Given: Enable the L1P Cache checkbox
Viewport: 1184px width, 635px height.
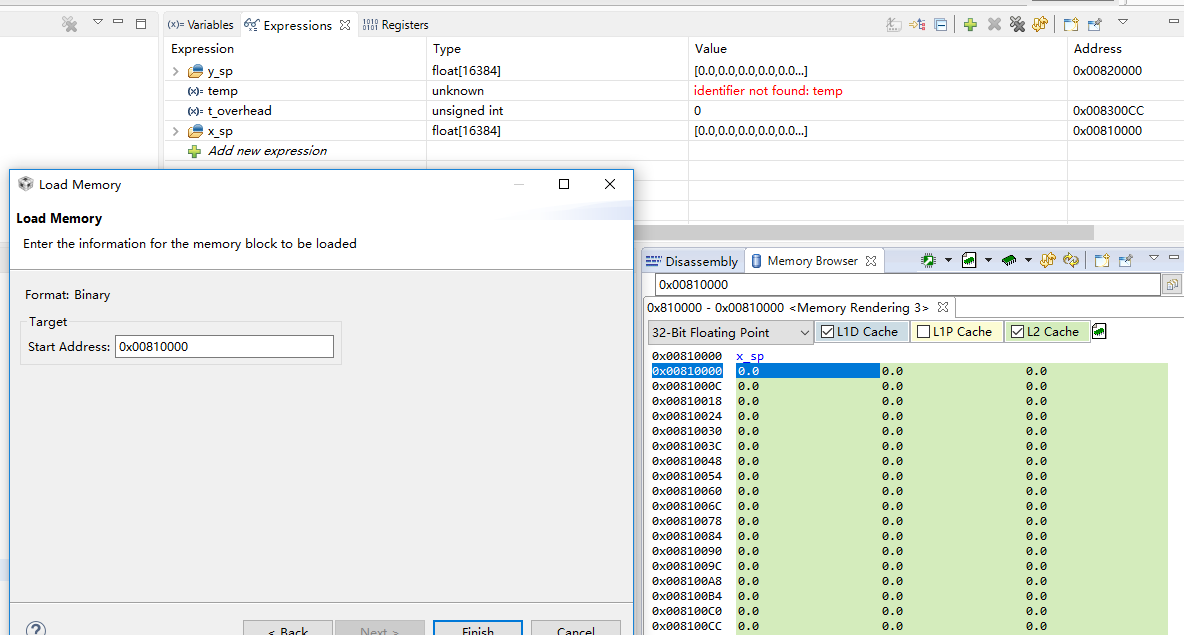Looking at the screenshot, I should click(923, 331).
